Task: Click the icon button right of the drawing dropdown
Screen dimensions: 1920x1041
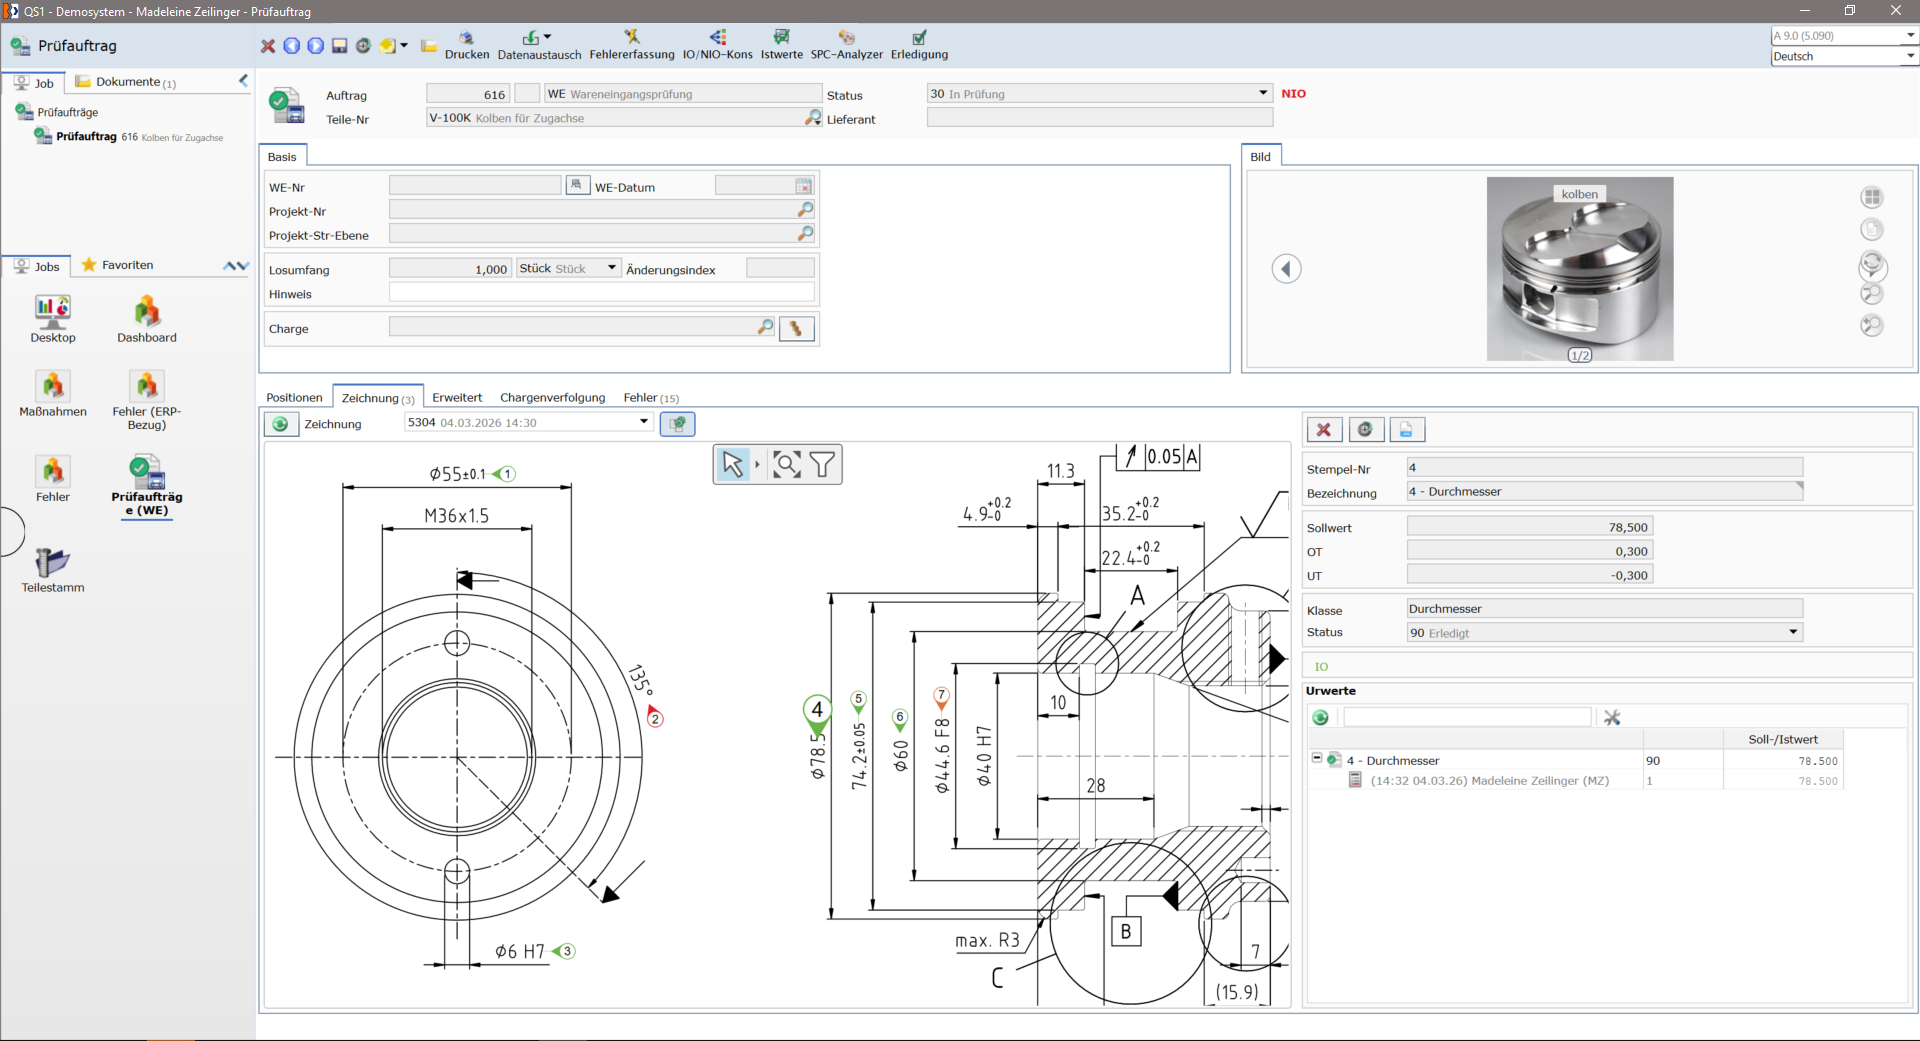Action: pos(678,423)
